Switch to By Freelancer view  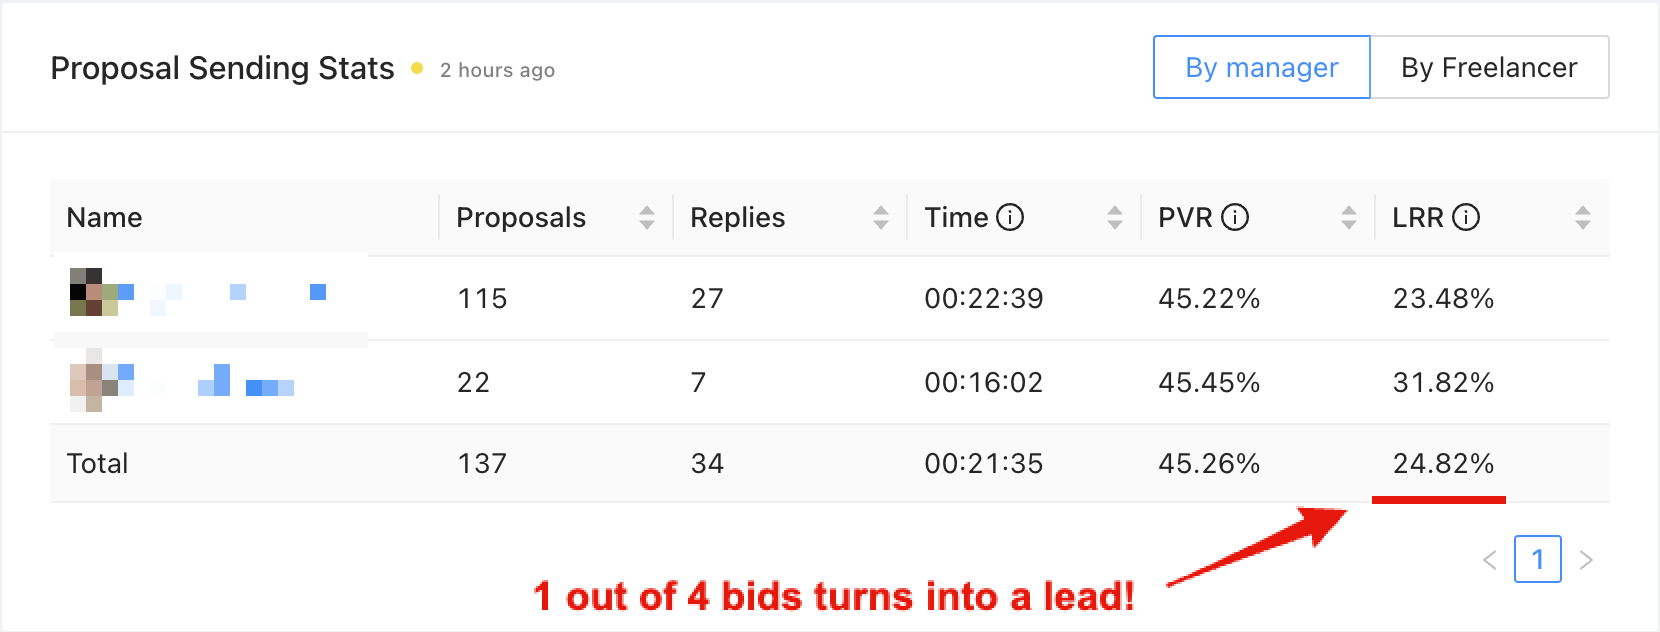pyautogui.click(x=1489, y=67)
